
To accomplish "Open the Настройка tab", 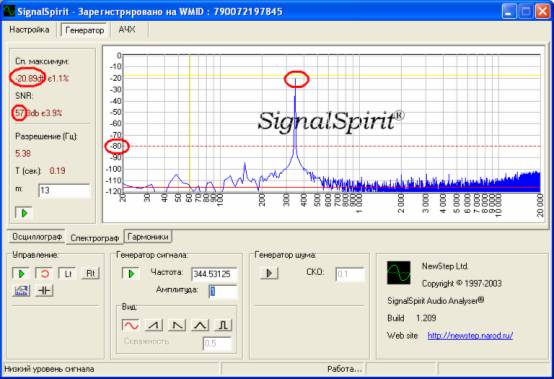I will [x=29, y=30].
